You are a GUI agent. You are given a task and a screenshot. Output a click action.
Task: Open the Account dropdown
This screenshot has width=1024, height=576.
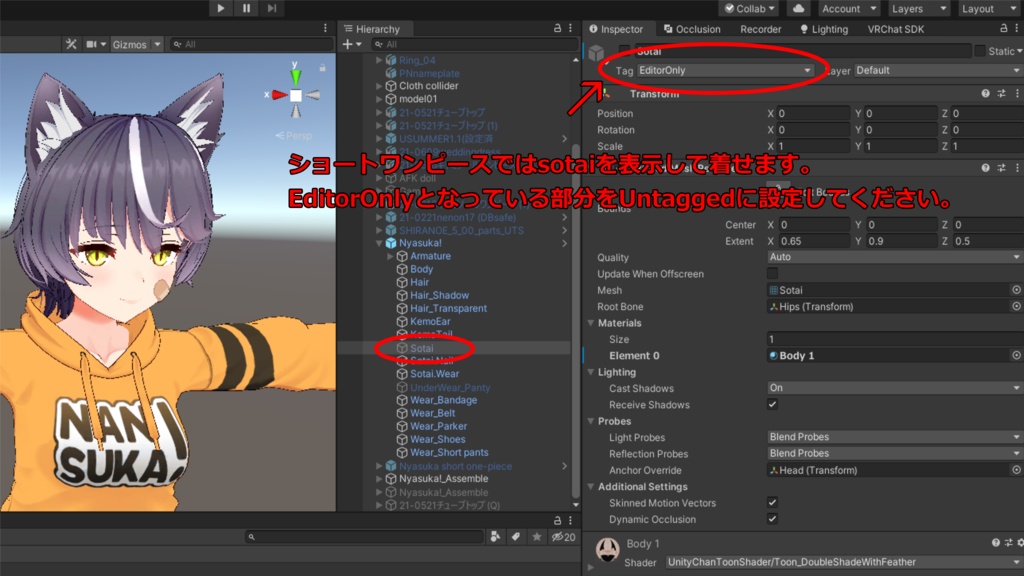pos(848,8)
